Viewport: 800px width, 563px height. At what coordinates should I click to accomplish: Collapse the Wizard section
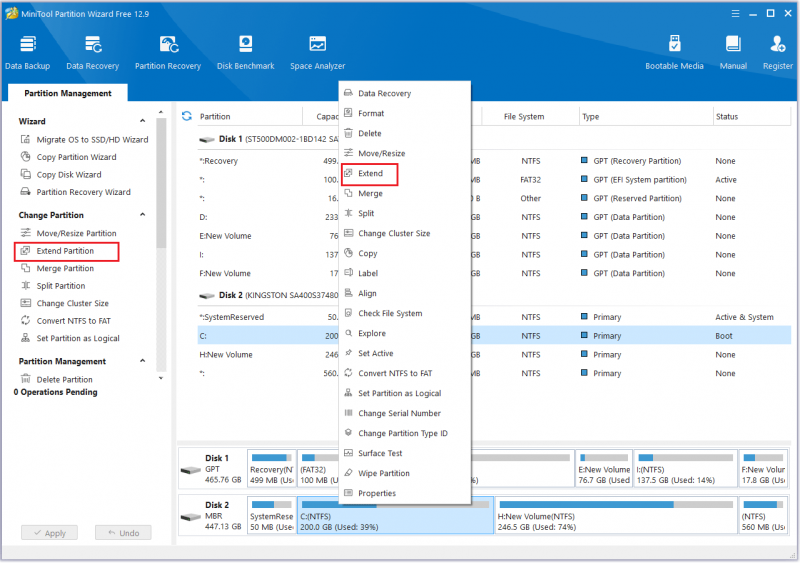pyautogui.click(x=142, y=121)
